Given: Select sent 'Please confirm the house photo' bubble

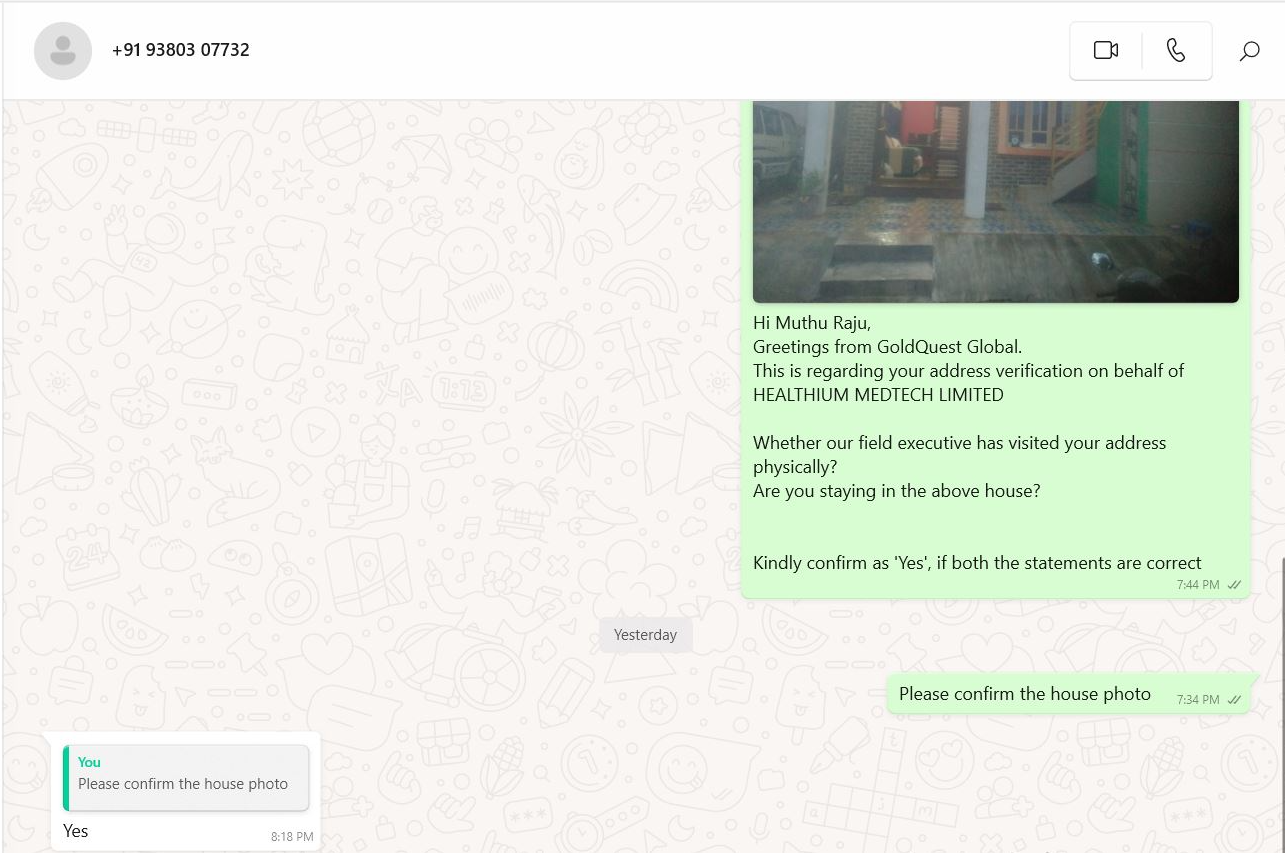Looking at the screenshot, I should tap(1024, 694).
